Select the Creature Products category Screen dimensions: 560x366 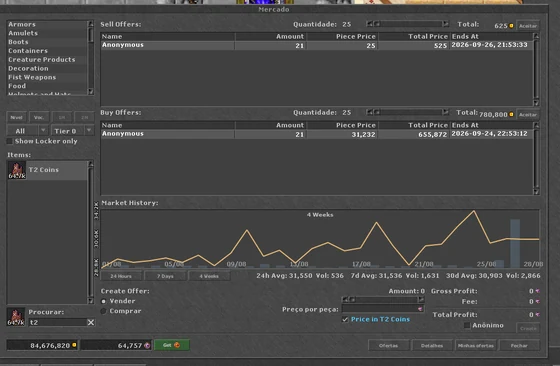42,60
